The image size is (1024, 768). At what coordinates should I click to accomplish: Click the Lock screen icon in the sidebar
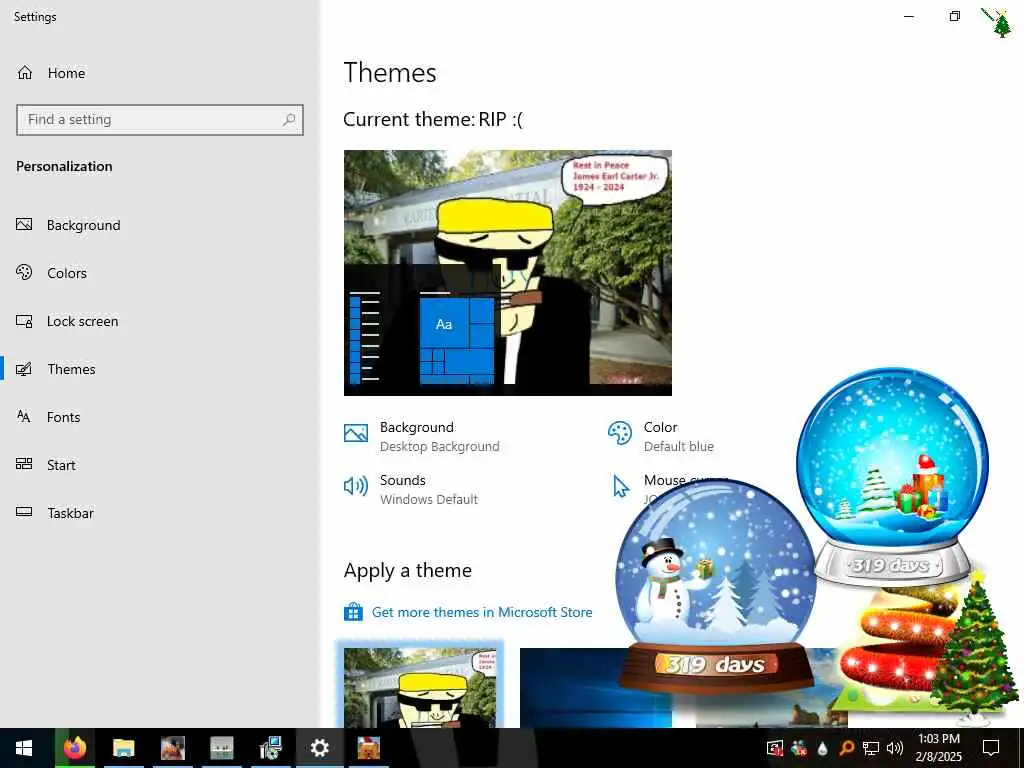(24, 321)
